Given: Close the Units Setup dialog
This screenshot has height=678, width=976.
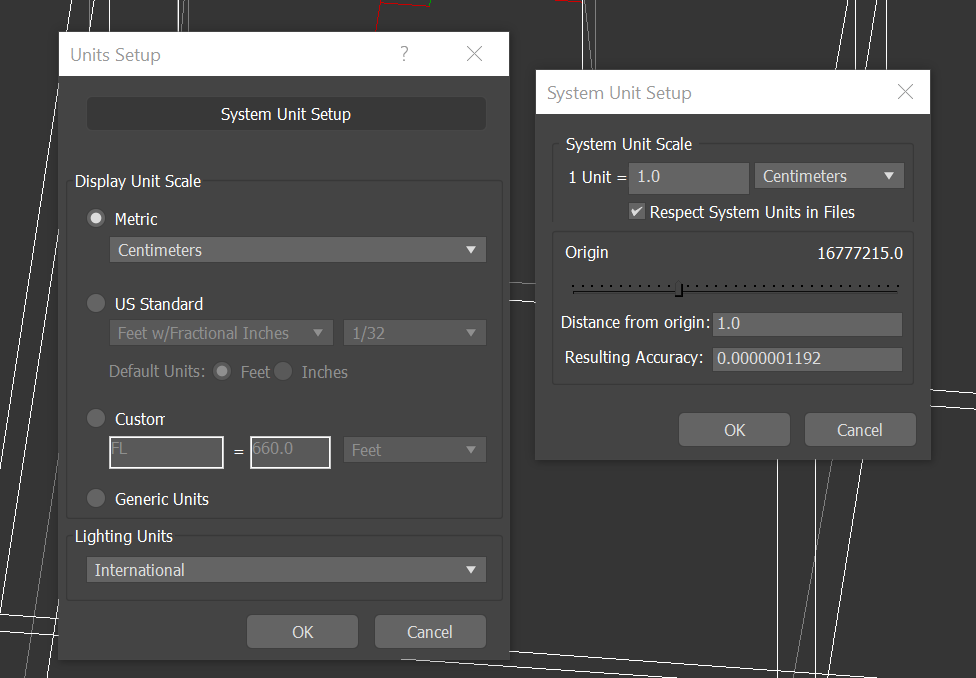Looking at the screenshot, I should click(x=474, y=54).
